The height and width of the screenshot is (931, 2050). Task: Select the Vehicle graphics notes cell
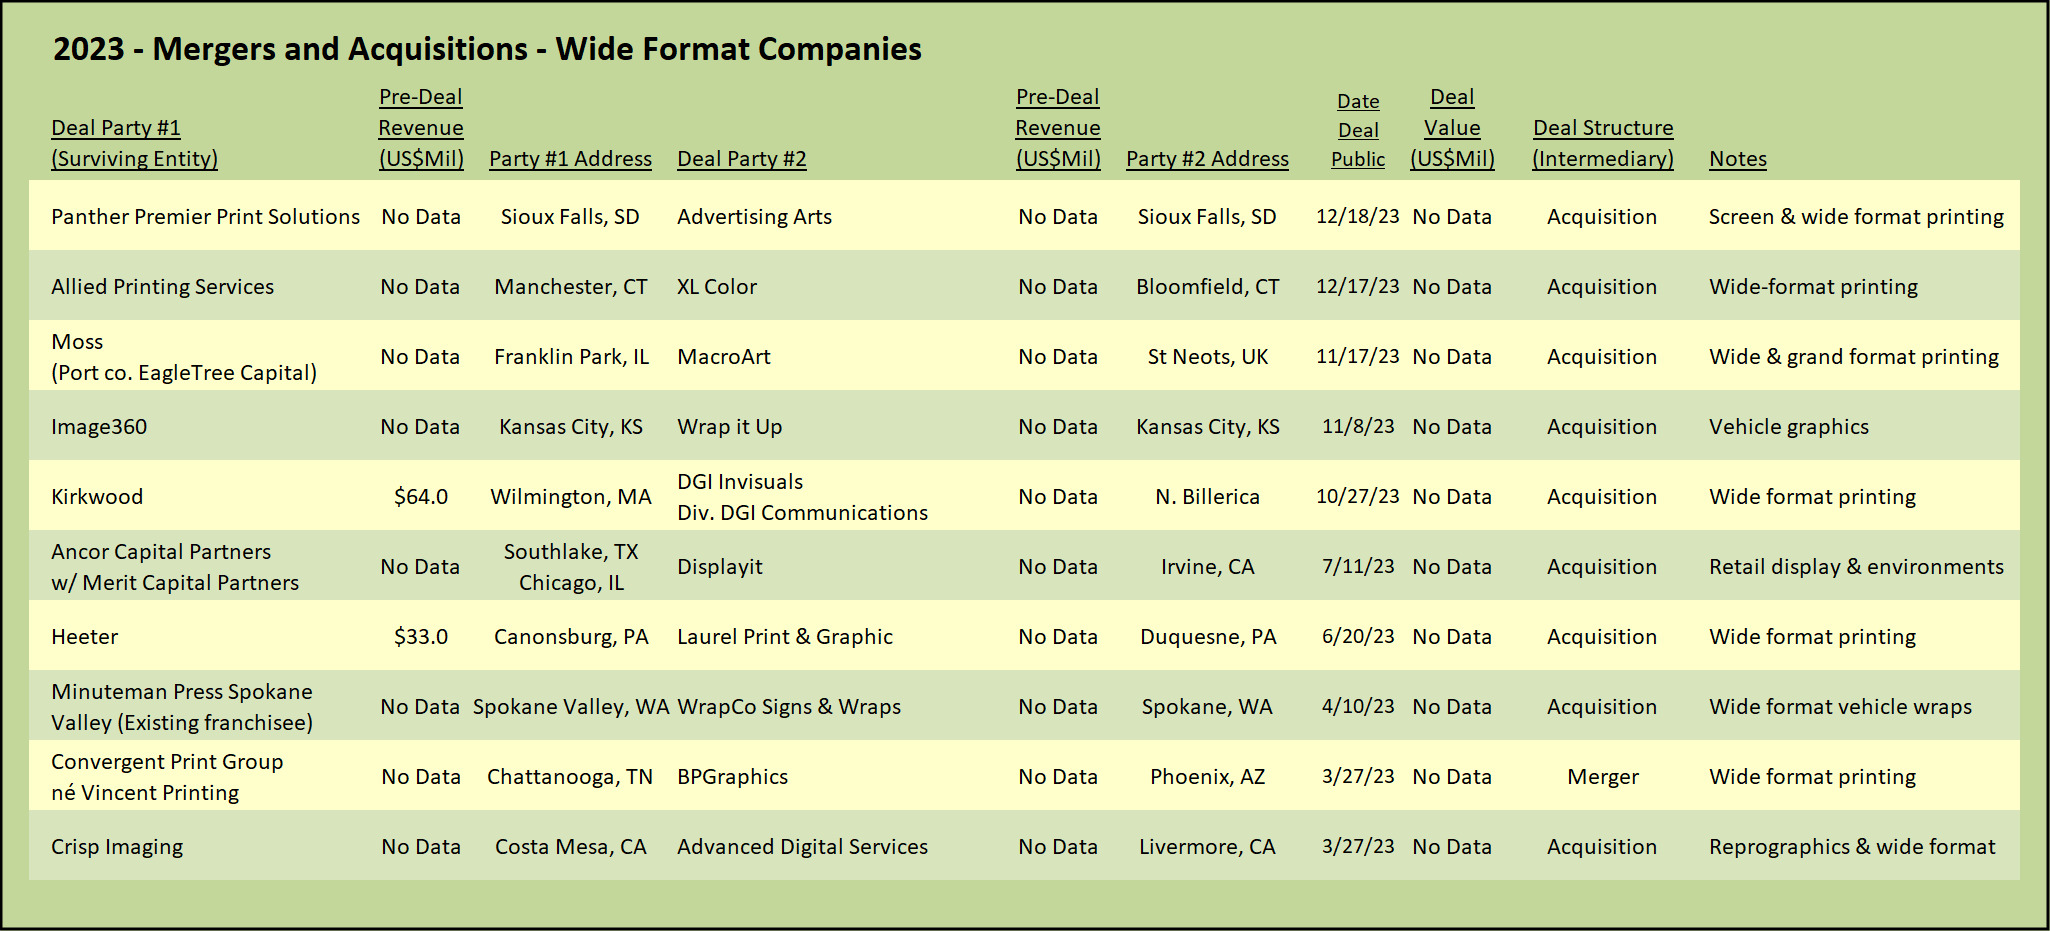[x=1788, y=427]
